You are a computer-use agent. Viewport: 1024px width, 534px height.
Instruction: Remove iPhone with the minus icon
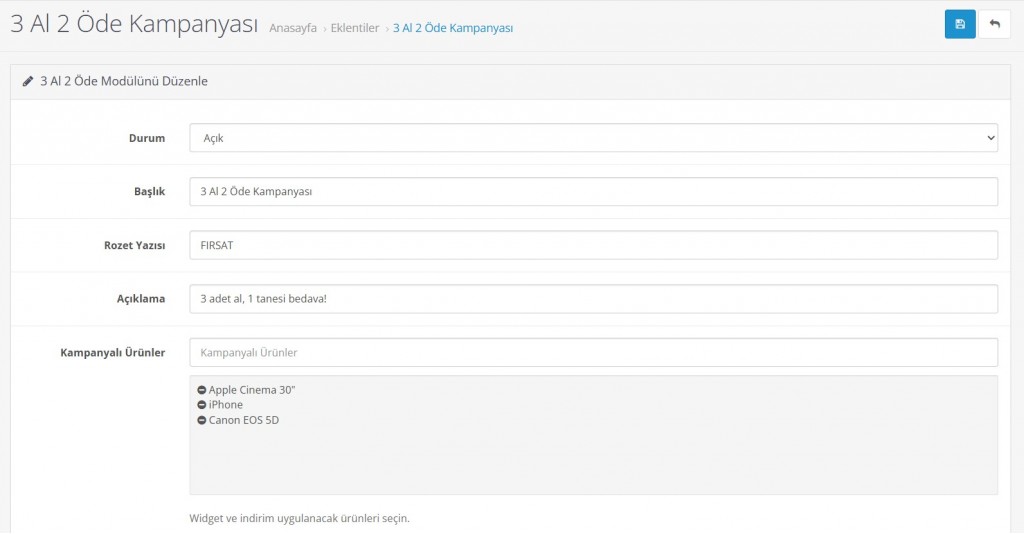tap(202, 405)
